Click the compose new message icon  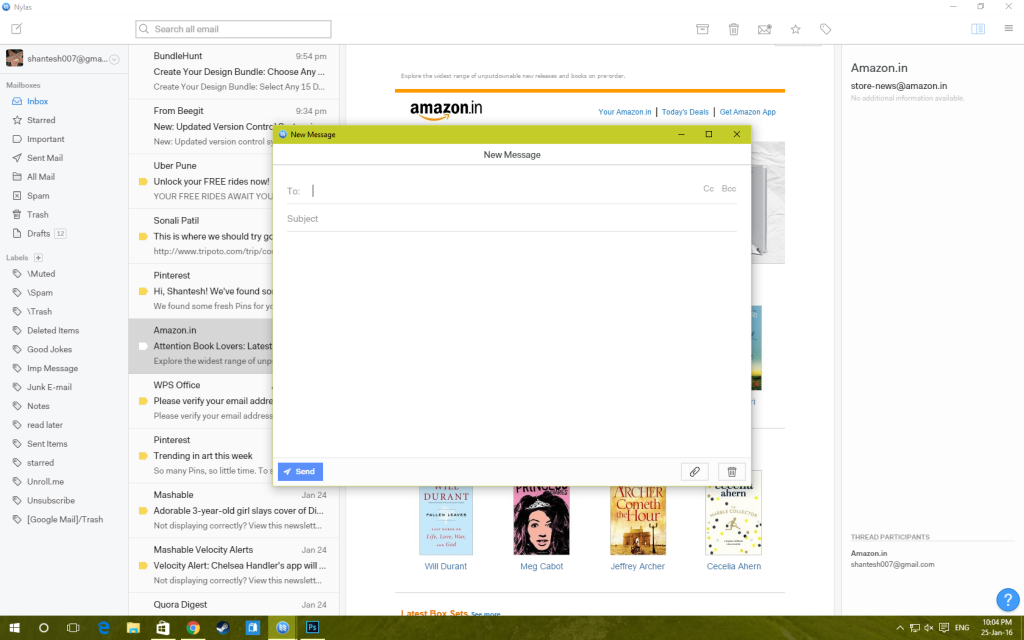(x=16, y=29)
